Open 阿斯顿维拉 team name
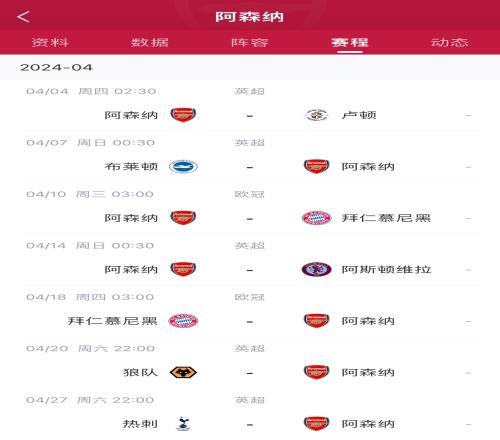The image size is (500, 440). 386,269
